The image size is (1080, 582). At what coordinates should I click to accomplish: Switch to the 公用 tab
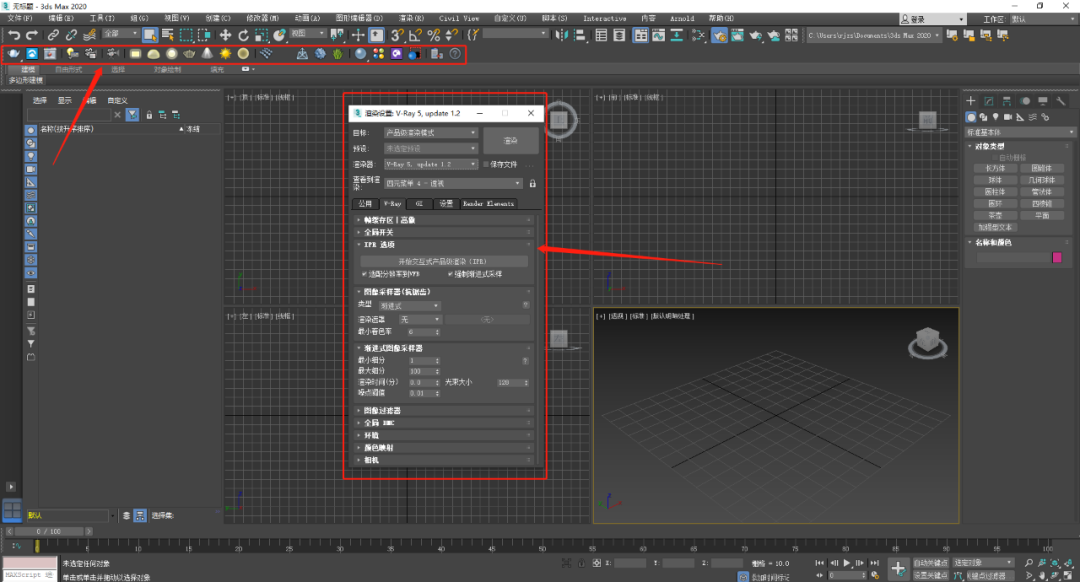point(365,204)
